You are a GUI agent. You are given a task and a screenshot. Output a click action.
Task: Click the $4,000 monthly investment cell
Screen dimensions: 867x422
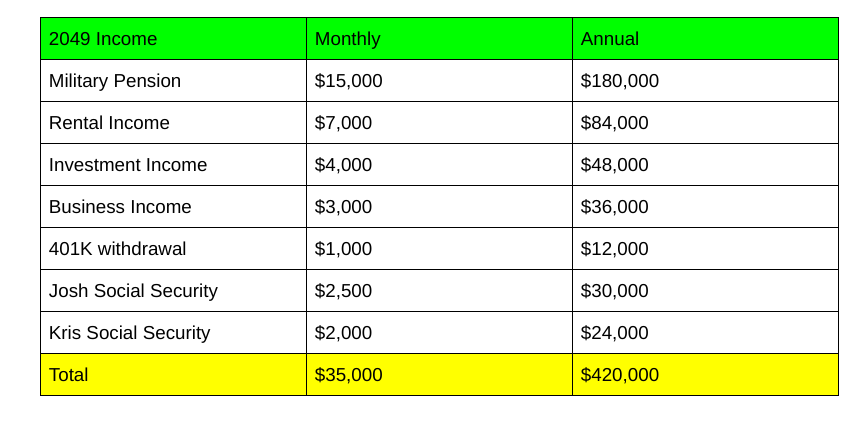(x=344, y=165)
